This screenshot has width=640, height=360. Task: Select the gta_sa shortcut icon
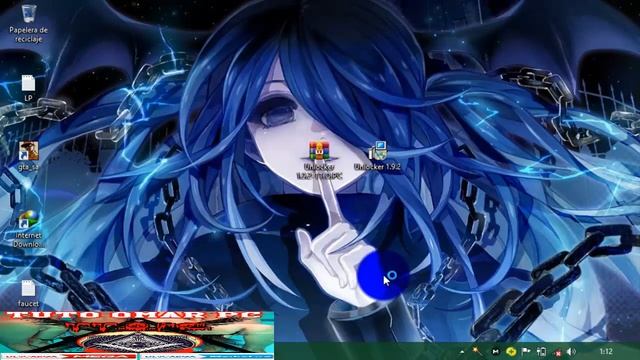tap(28, 156)
